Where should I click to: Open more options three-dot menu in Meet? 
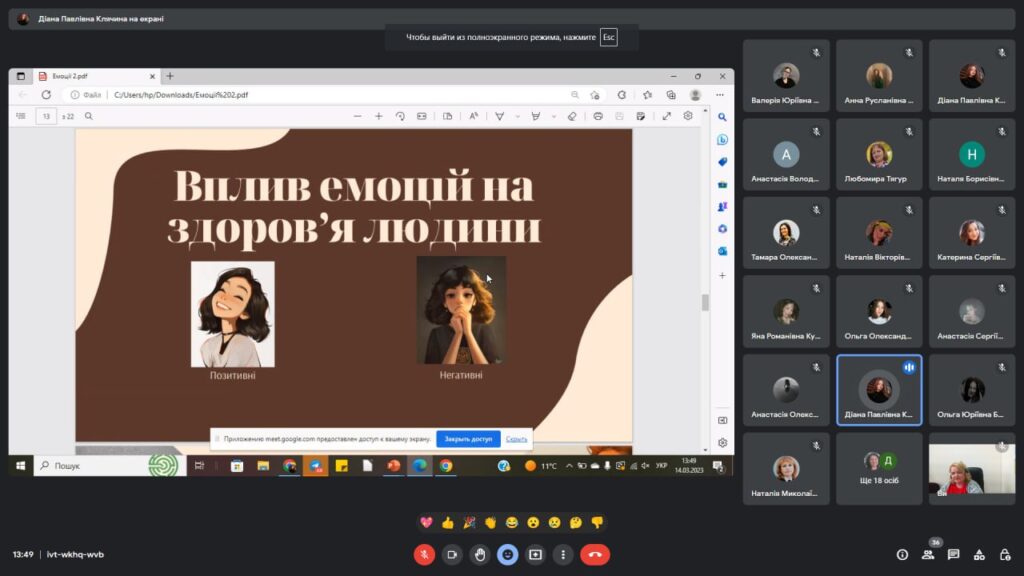(563, 554)
